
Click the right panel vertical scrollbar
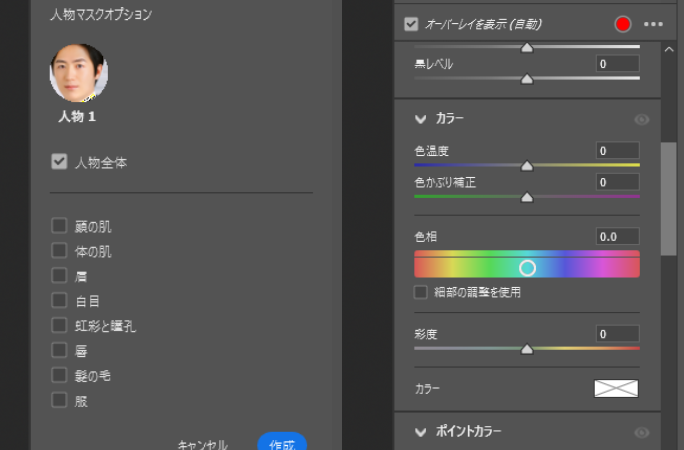[668, 200]
